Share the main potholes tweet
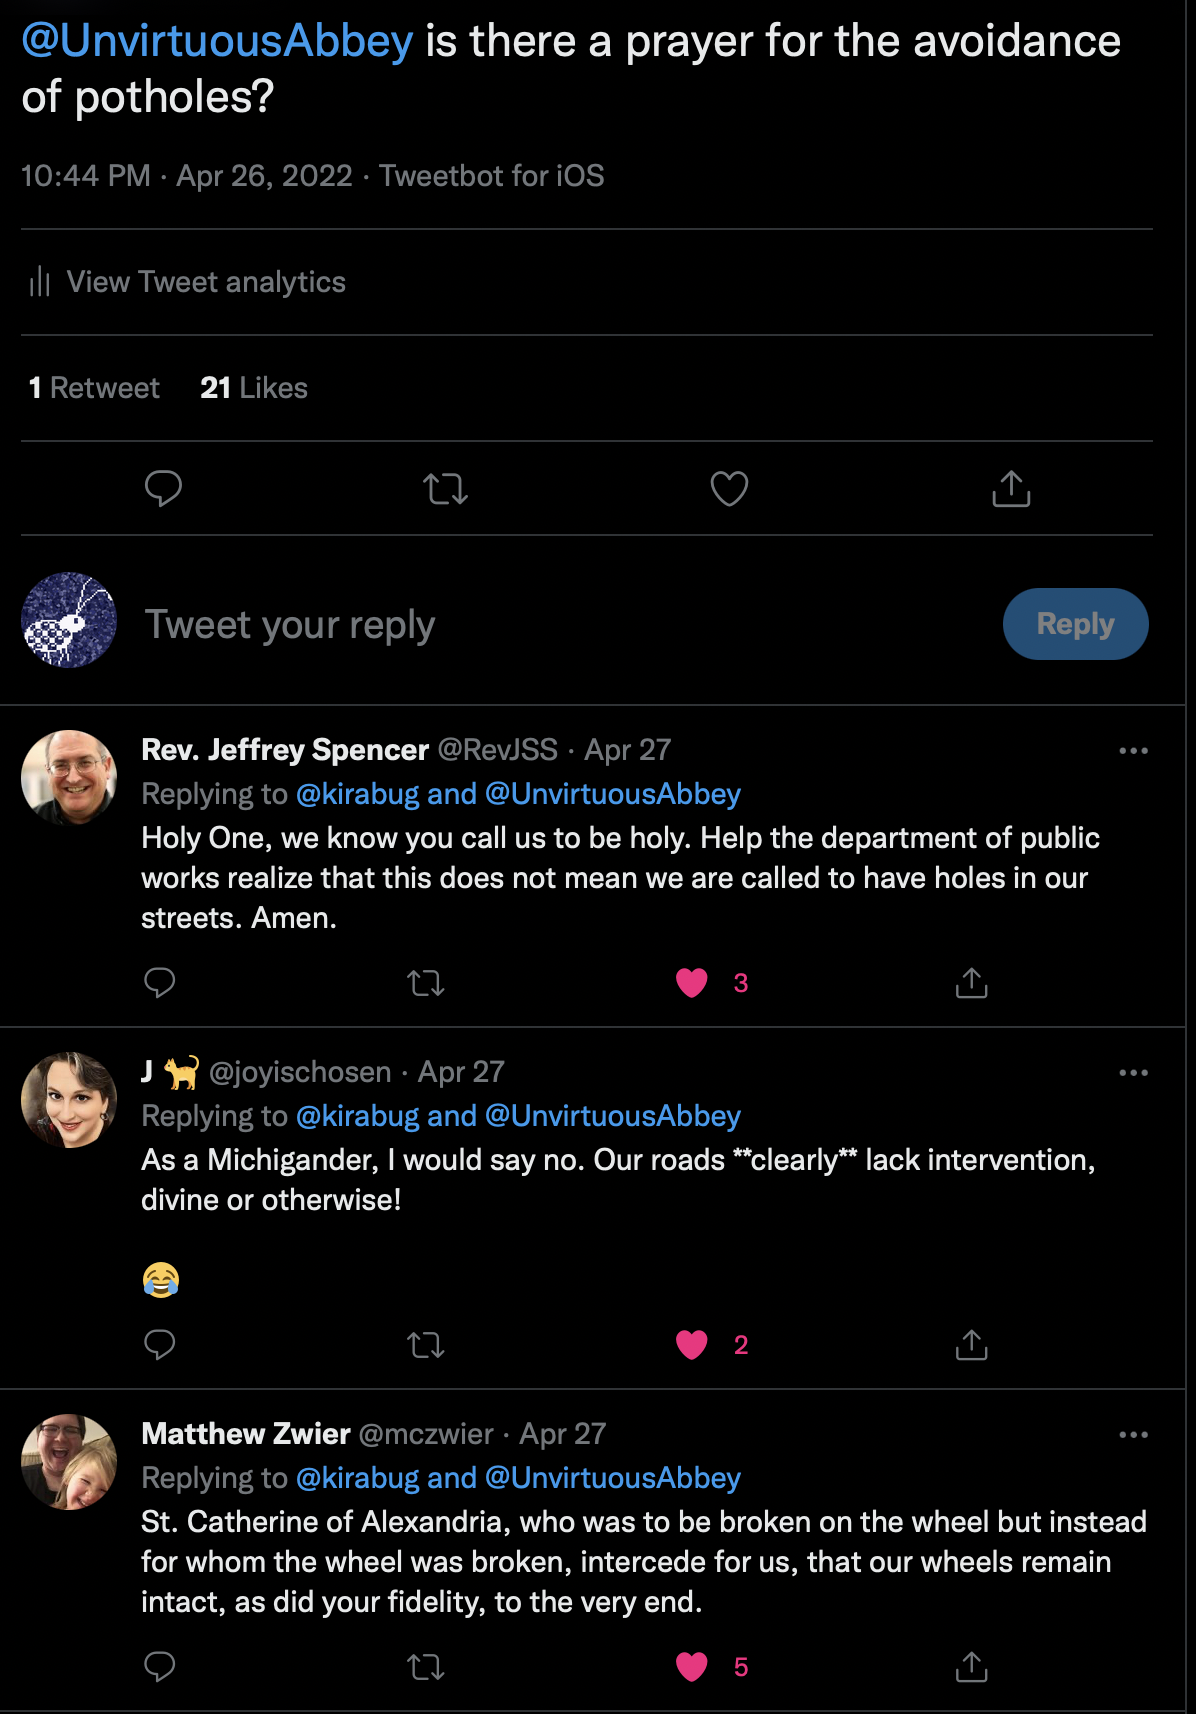 click(x=1011, y=489)
